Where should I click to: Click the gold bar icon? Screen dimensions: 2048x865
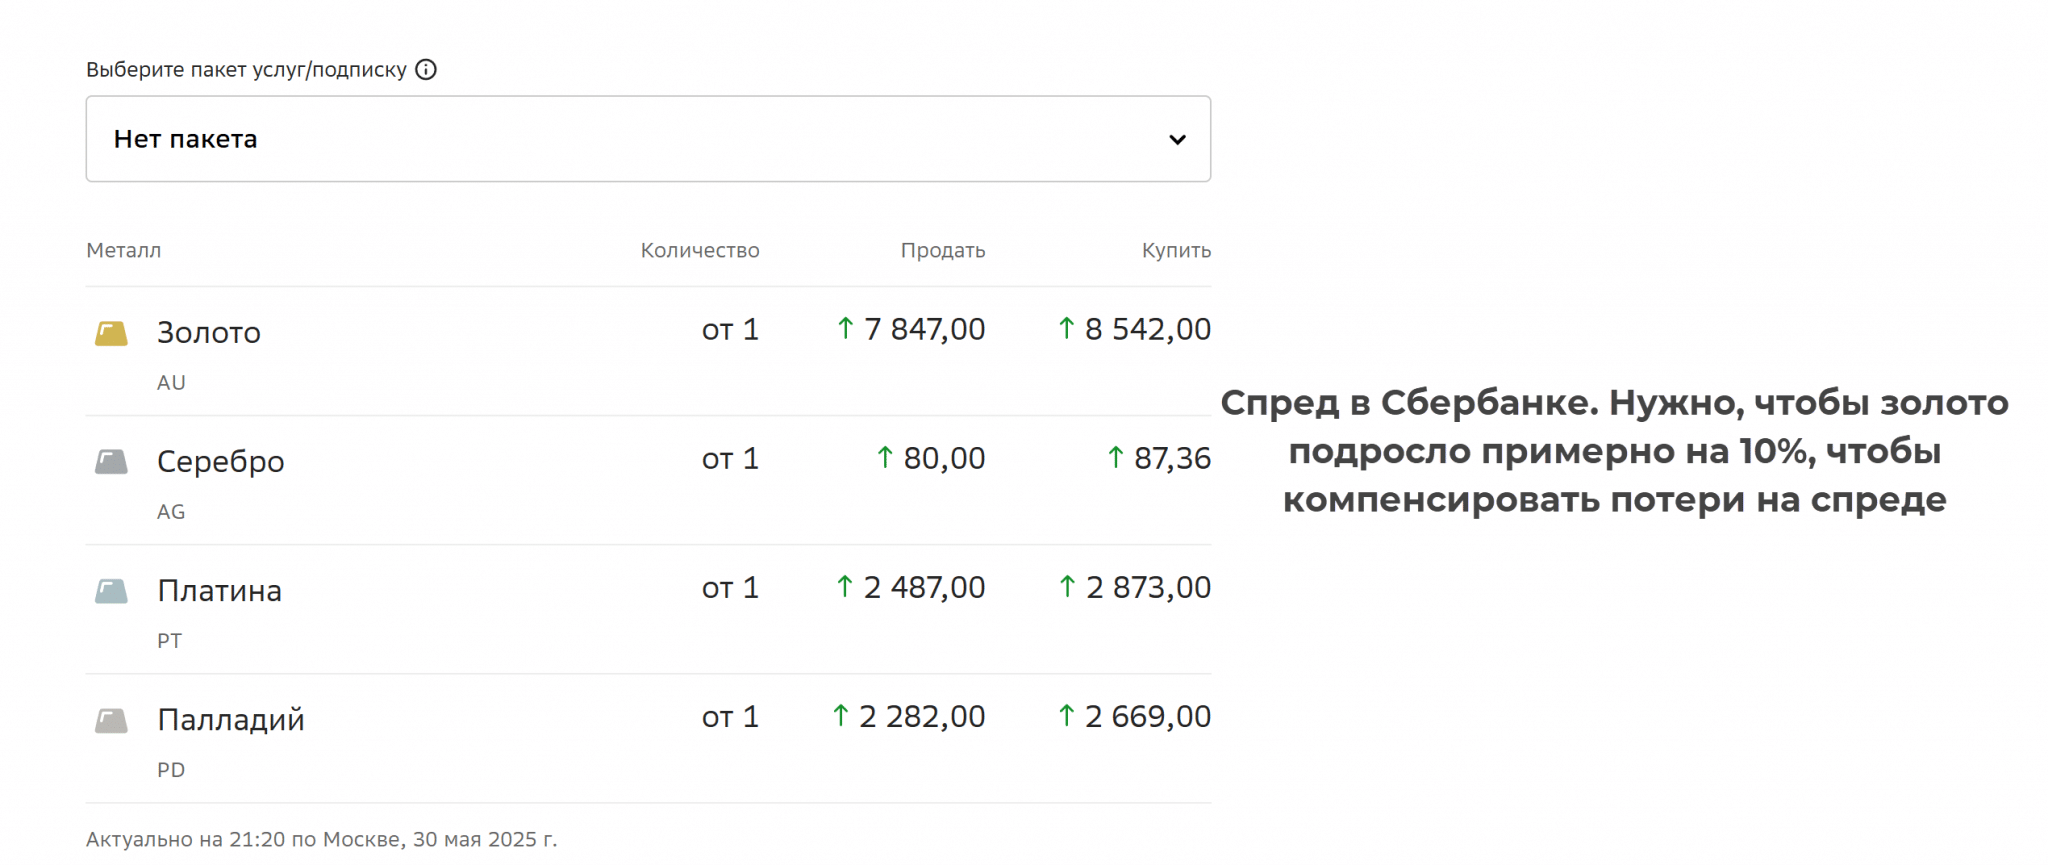pos(111,333)
